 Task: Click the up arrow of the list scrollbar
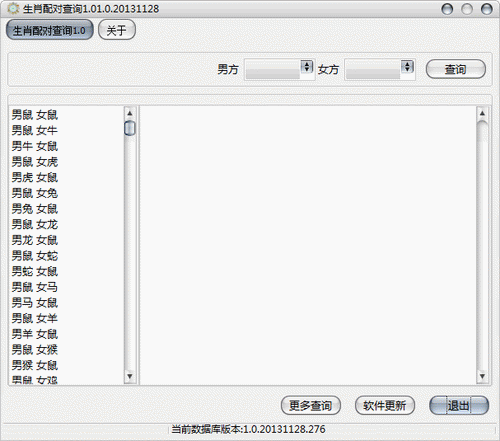point(130,113)
